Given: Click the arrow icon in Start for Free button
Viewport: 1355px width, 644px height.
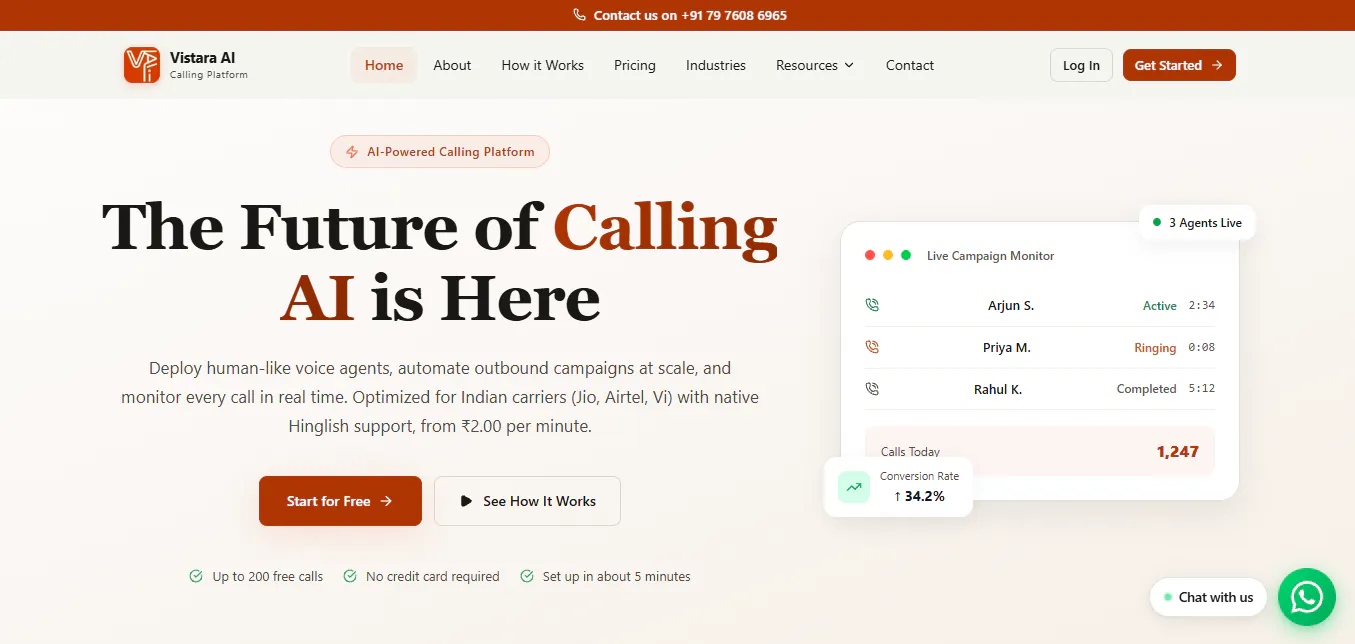Looking at the screenshot, I should click(x=386, y=501).
